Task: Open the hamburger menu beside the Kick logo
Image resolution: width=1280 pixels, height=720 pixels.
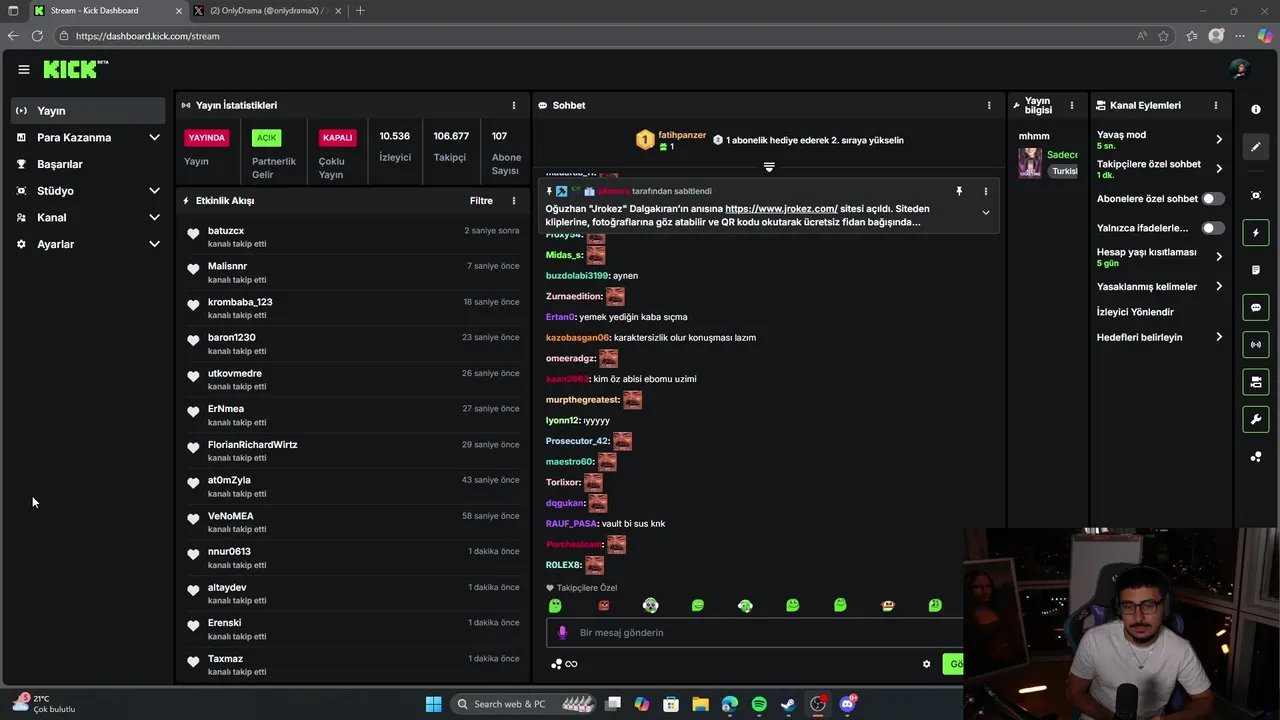Action: (x=23, y=69)
